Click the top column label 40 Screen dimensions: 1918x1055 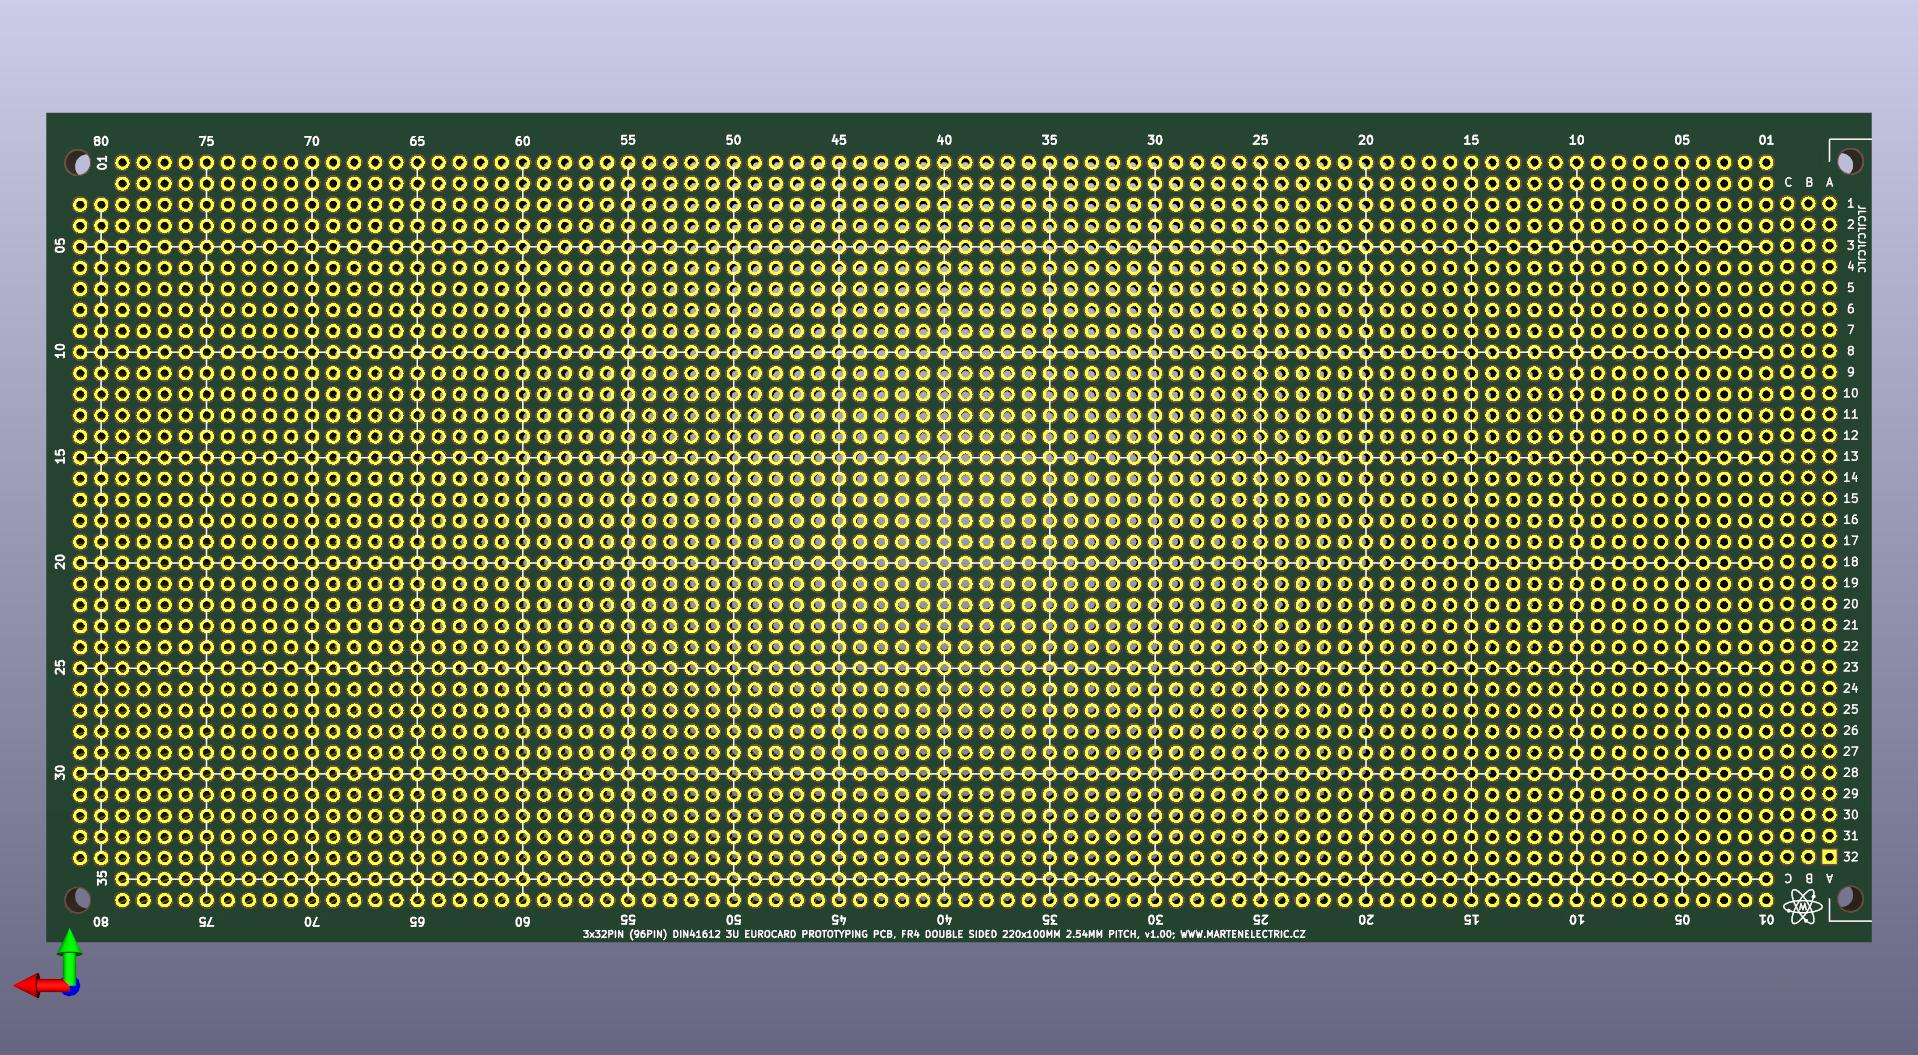pyautogui.click(x=944, y=140)
